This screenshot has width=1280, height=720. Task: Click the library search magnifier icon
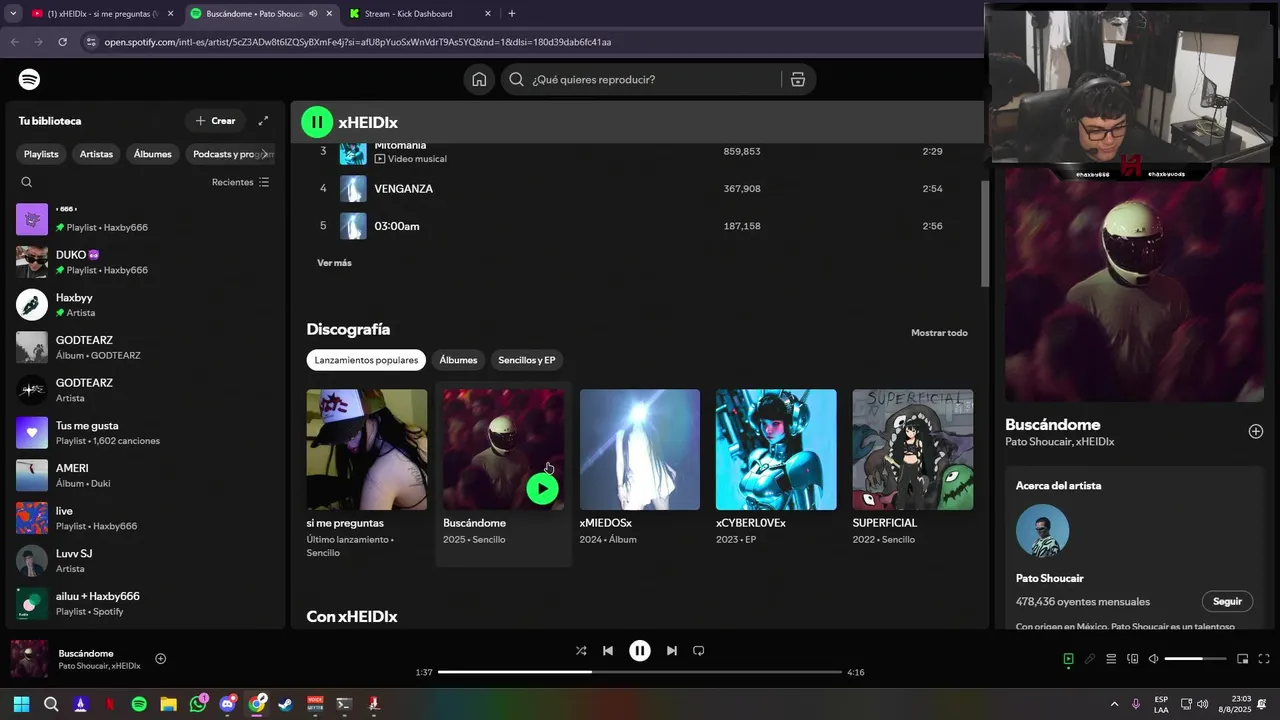click(27, 182)
